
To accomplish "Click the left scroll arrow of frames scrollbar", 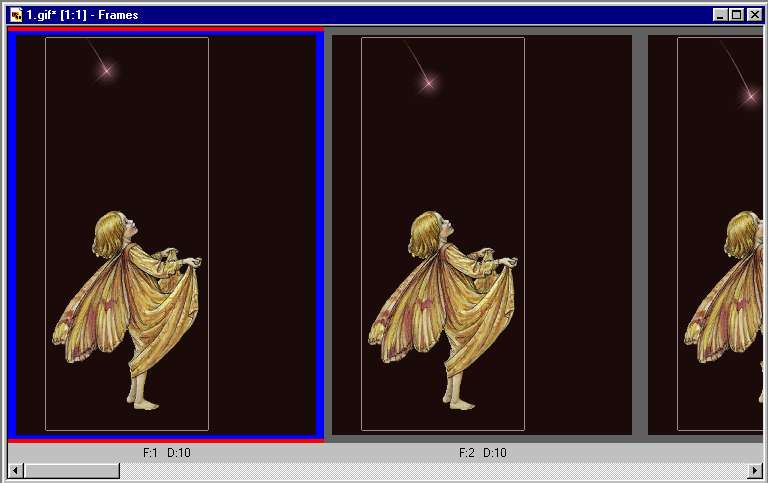I will click(x=16, y=471).
